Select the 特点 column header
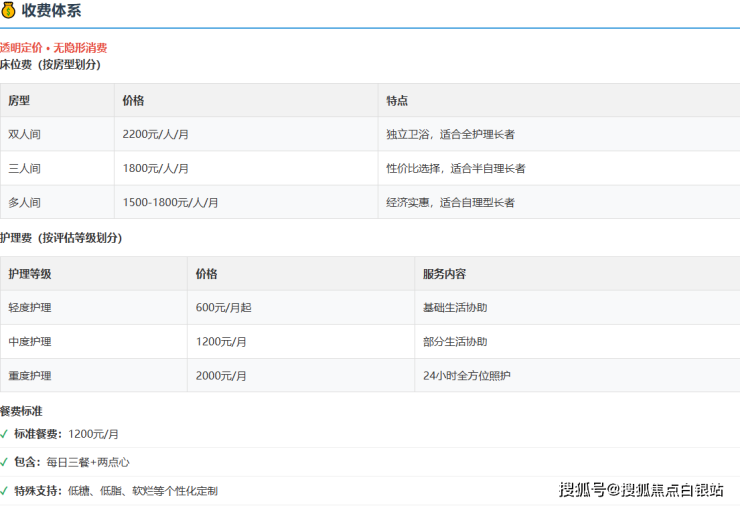This screenshot has height=506, width=740. (397, 101)
